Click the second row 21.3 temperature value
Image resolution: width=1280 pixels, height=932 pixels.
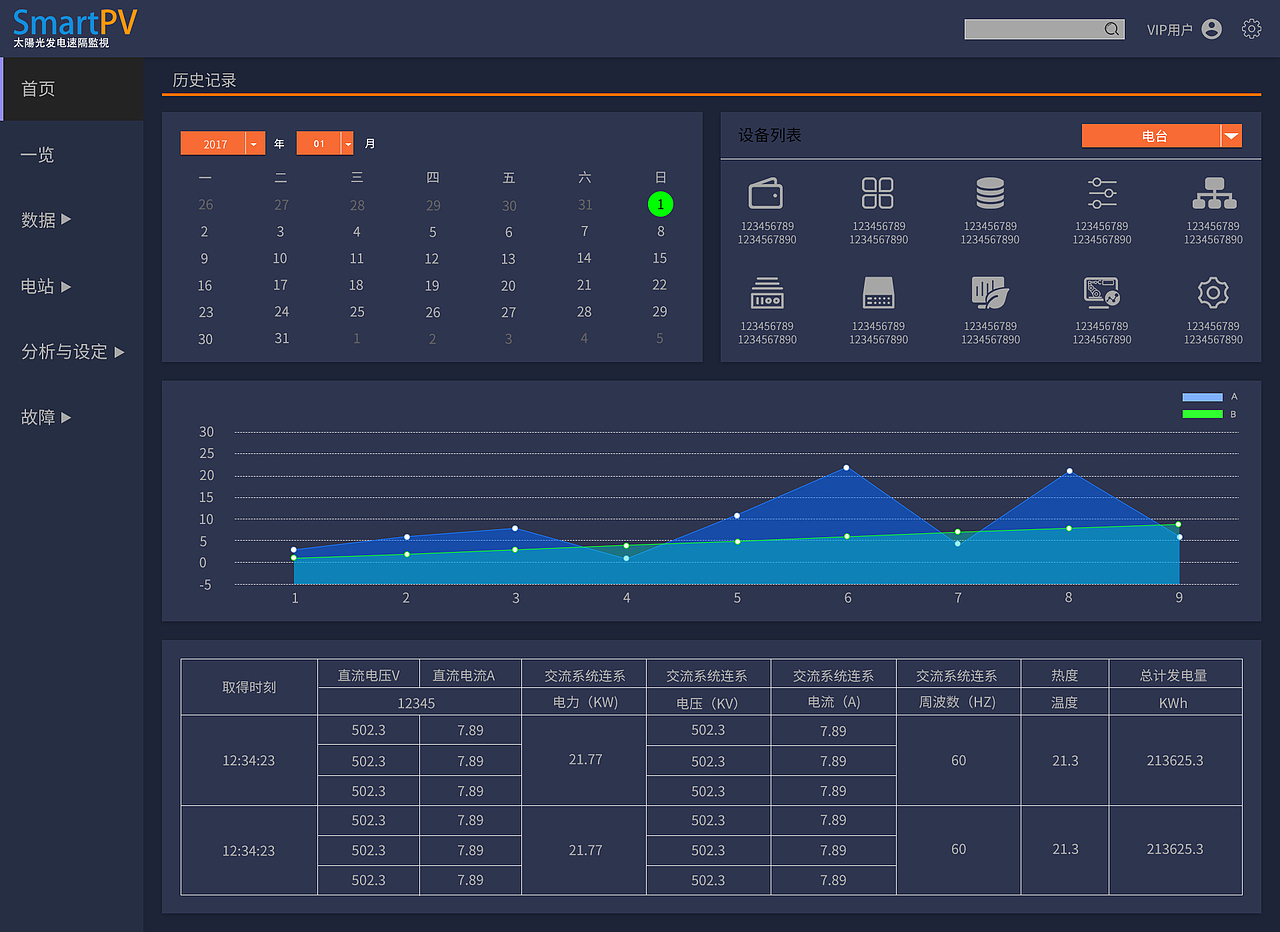coord(1065,849)
